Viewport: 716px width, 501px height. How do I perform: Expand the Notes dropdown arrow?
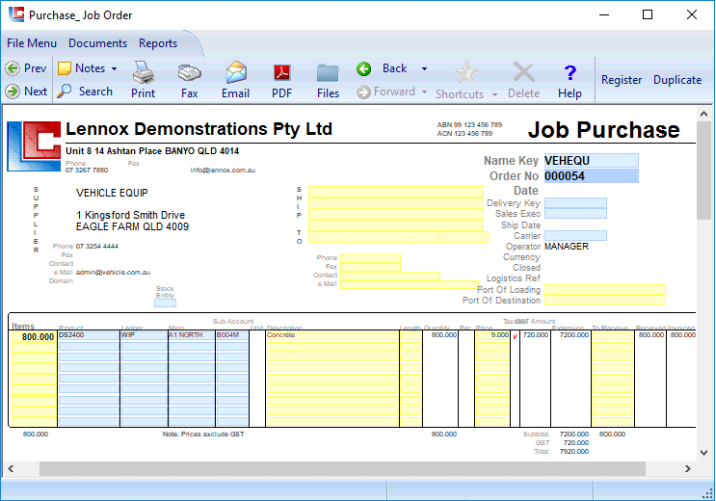pos(114,69)
